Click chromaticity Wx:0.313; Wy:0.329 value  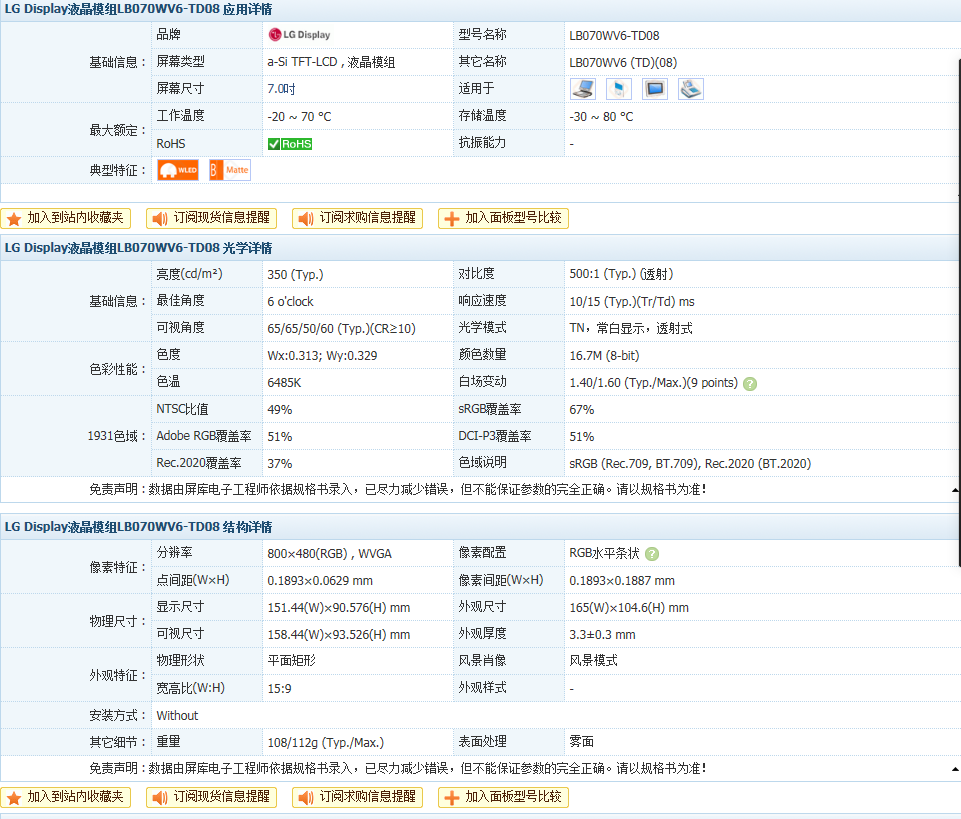click(322, 356)
